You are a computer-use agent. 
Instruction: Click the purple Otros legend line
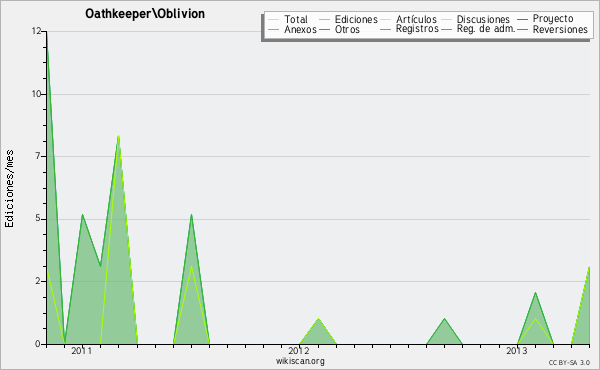point(324,29)
